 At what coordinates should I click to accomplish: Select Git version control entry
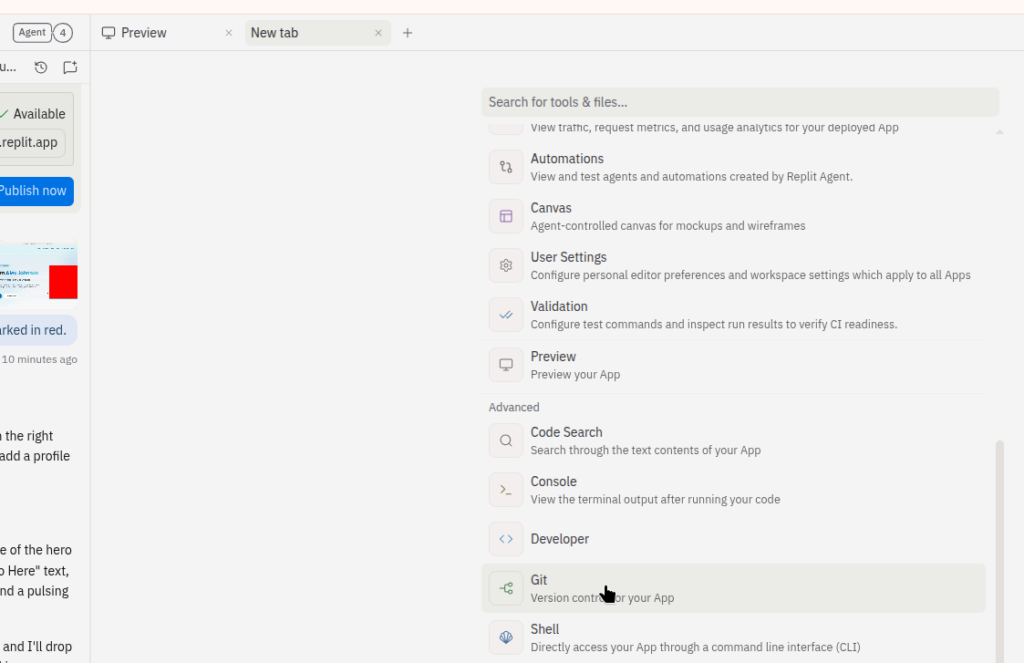click(x=733, y=588)
